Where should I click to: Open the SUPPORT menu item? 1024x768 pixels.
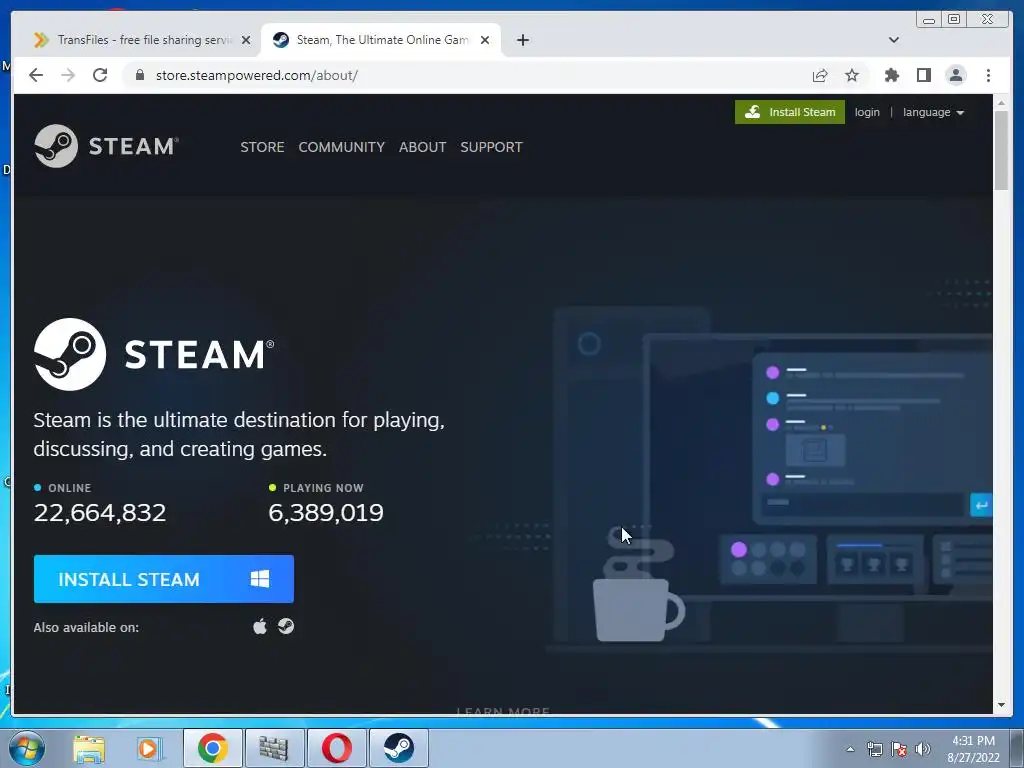(x=491, y=147)
